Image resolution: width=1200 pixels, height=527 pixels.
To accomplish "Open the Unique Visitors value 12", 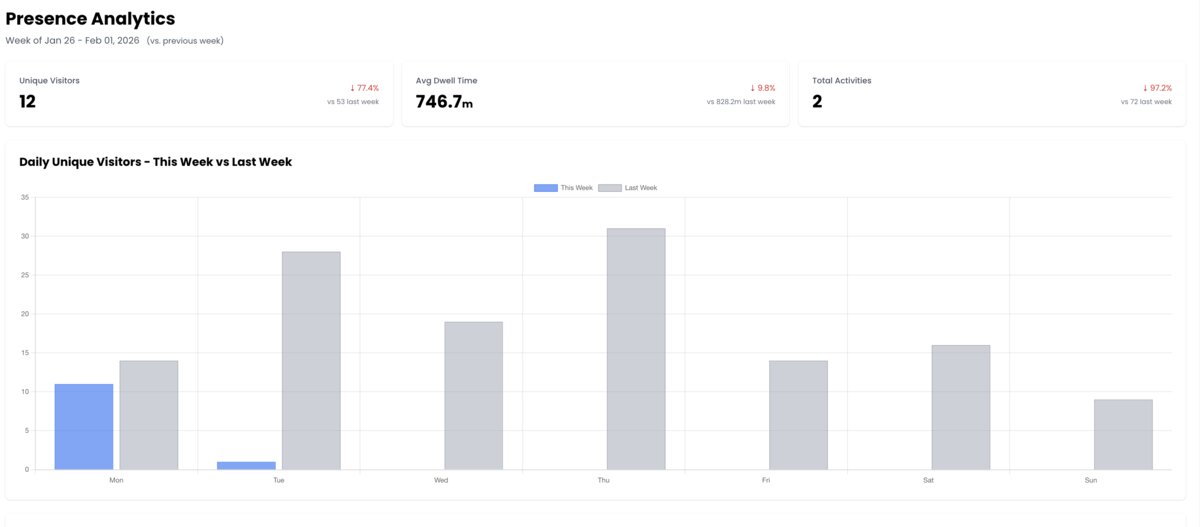I will pyautogui.click(x=28, y=101).
